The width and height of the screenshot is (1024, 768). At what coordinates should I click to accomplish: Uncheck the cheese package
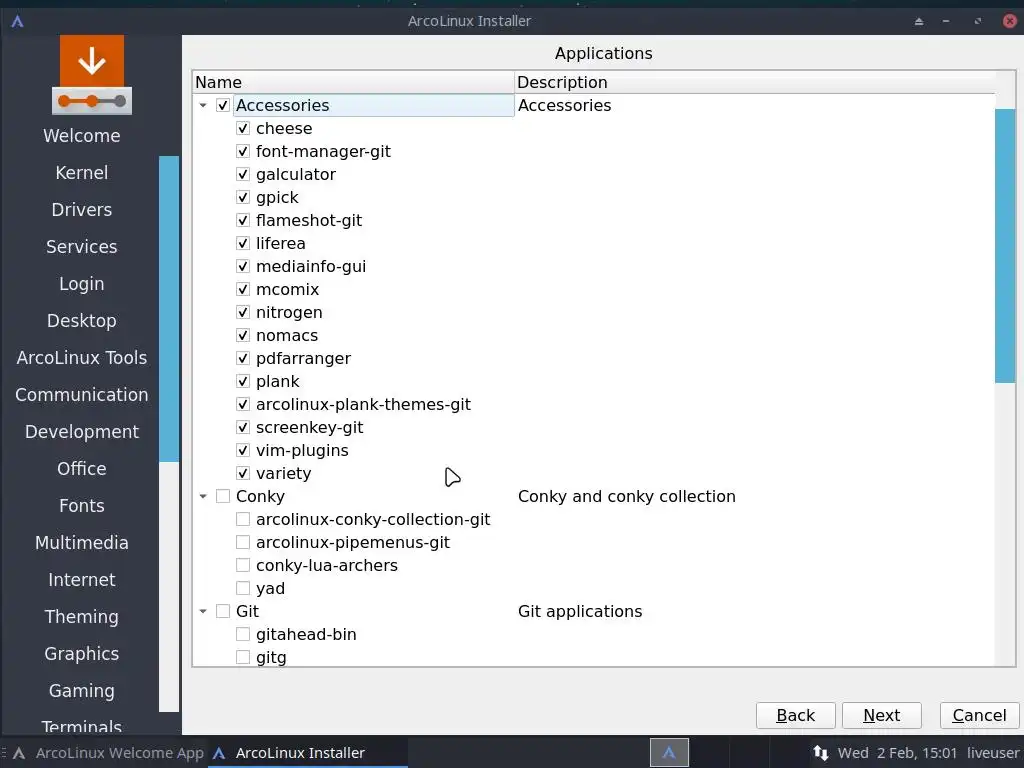[243, 128]
